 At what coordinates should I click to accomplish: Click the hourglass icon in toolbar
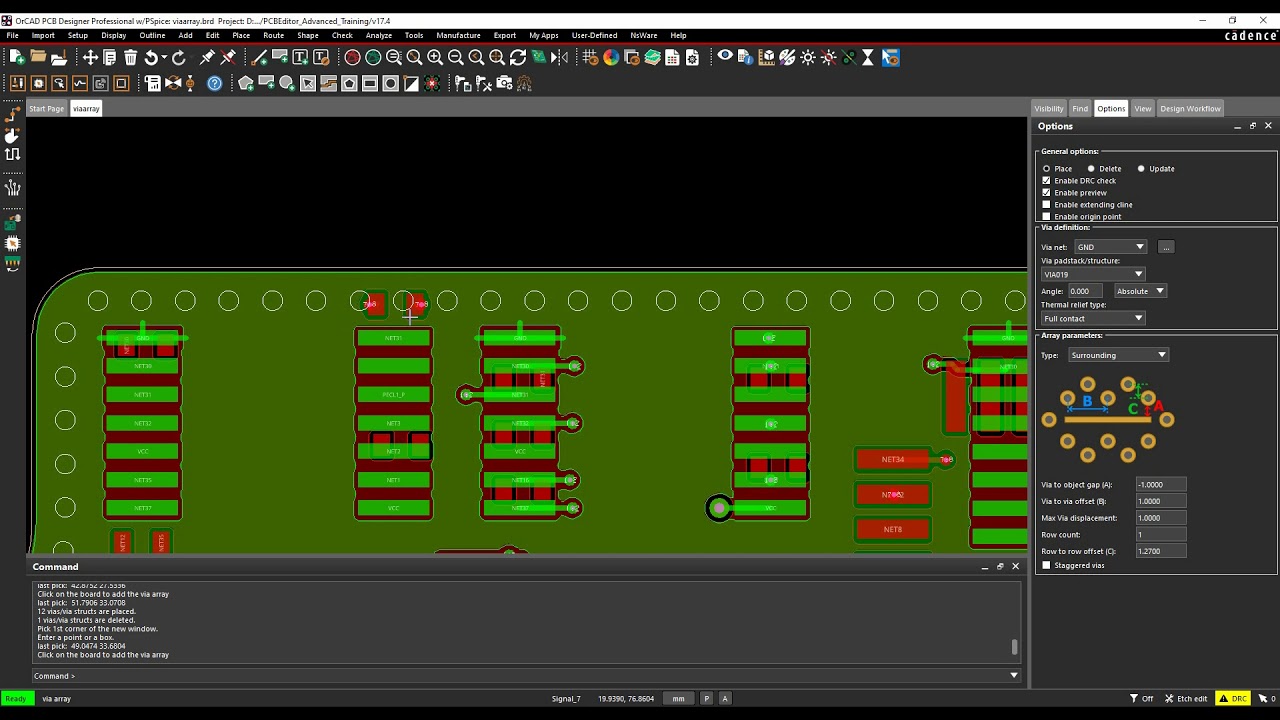pyautogui.click(x=868, y=58)
